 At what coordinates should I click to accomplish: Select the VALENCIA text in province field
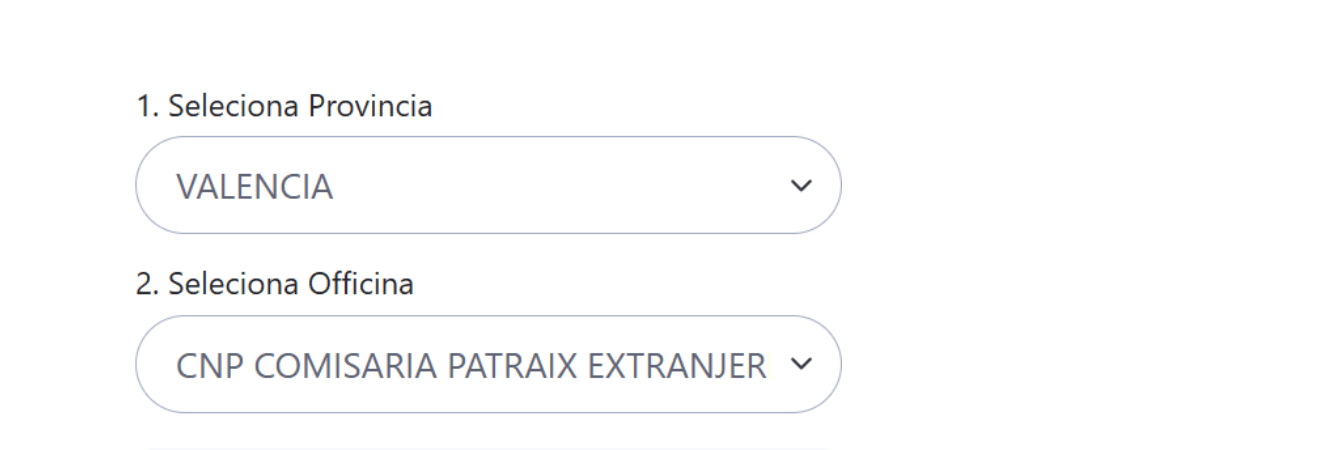coord(254,187)
